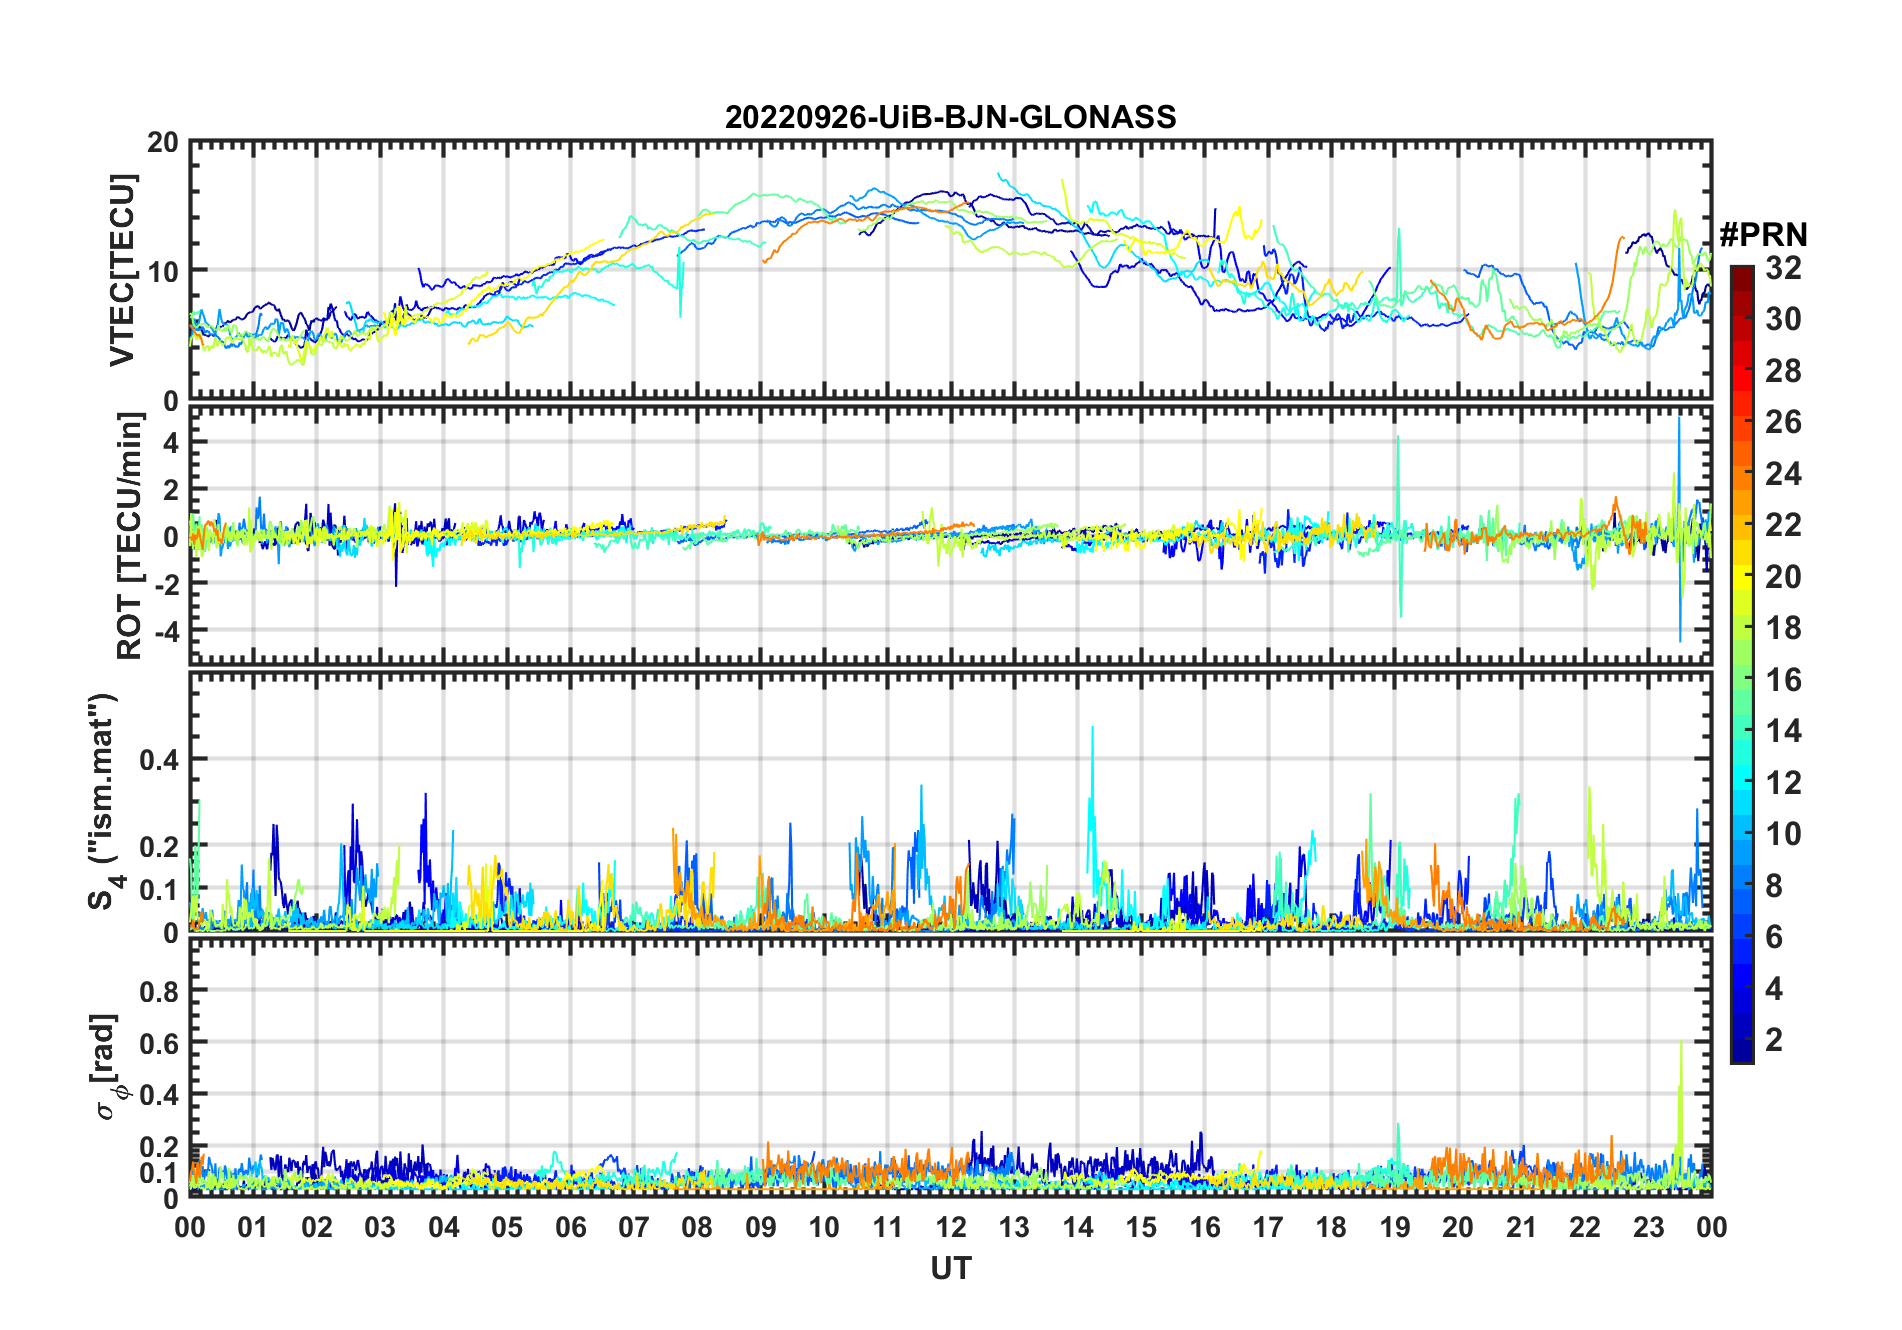Click x-axis tick label 03
This screenshot has width=1902, height=1330.
[380, 1227]
